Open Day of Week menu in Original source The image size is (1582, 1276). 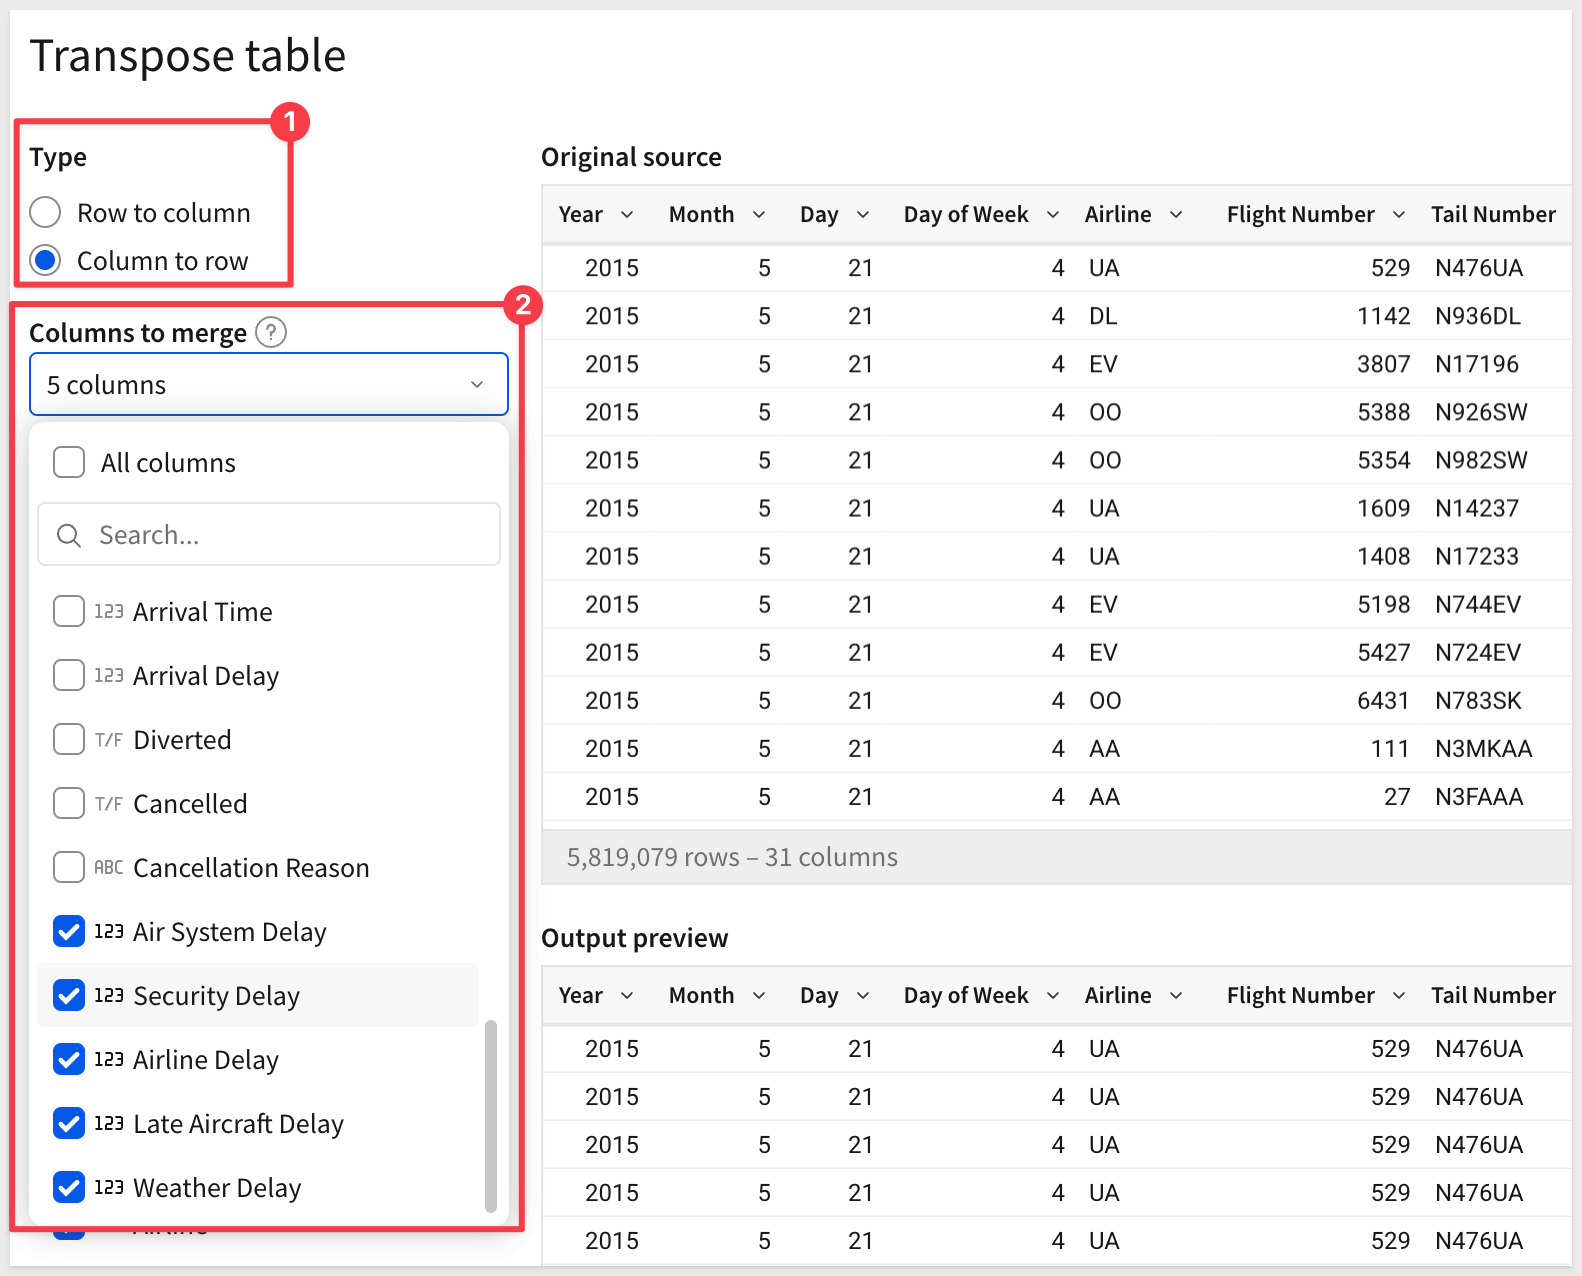click(x=1053, y=215)
